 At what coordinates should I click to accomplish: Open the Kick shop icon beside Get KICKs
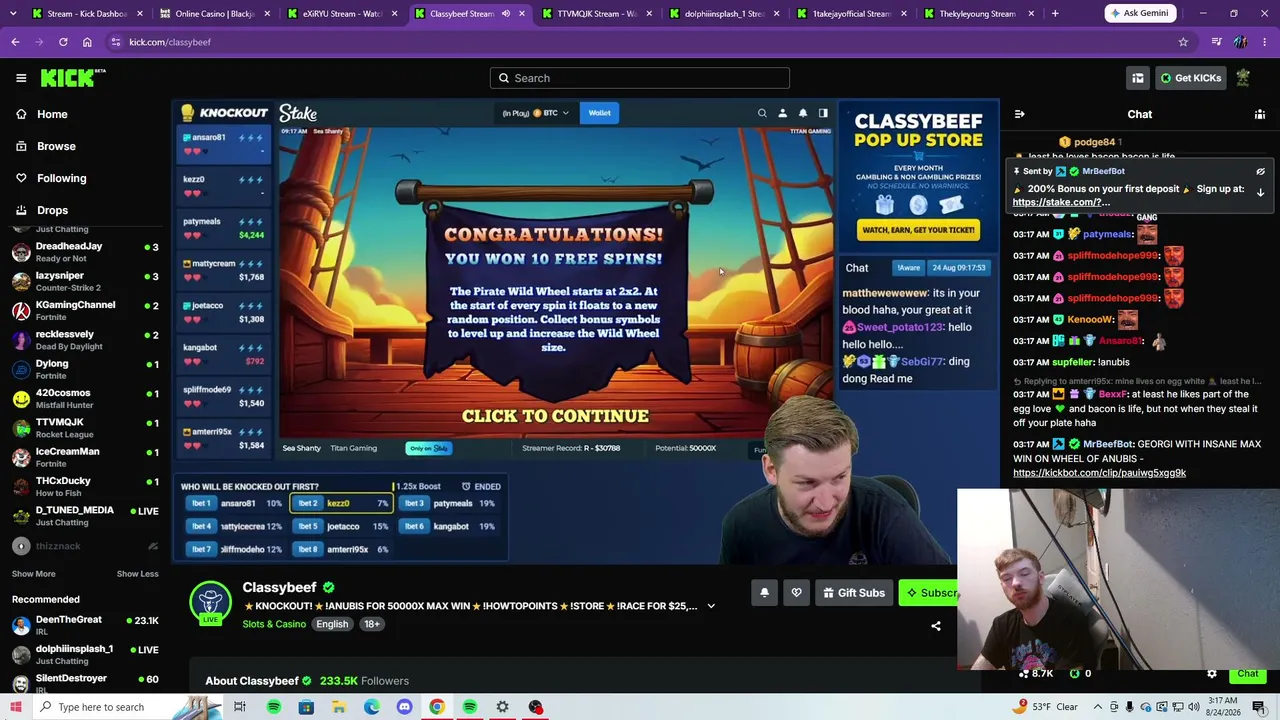(1138, 78)
